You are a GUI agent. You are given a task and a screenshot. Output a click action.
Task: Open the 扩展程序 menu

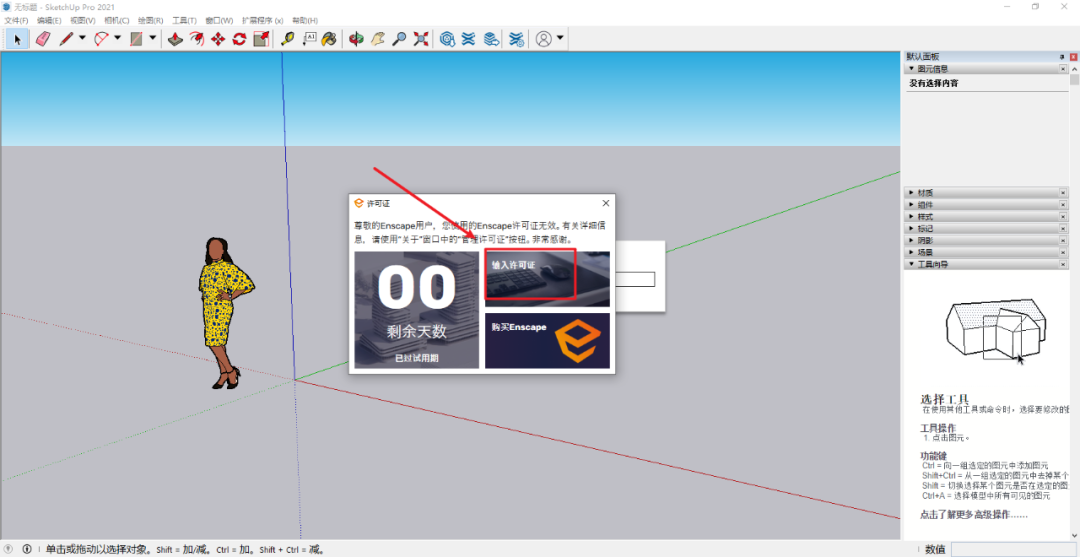pyautogui.click(x=262, y=20)
